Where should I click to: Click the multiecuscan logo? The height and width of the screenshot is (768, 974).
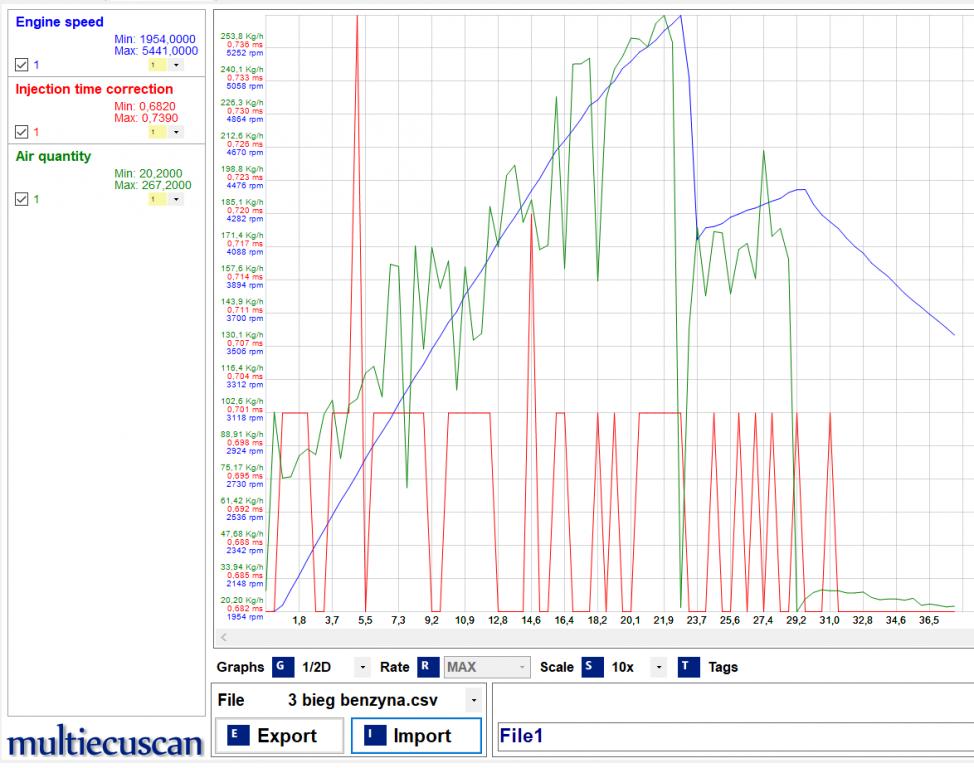tap(105, 742)
